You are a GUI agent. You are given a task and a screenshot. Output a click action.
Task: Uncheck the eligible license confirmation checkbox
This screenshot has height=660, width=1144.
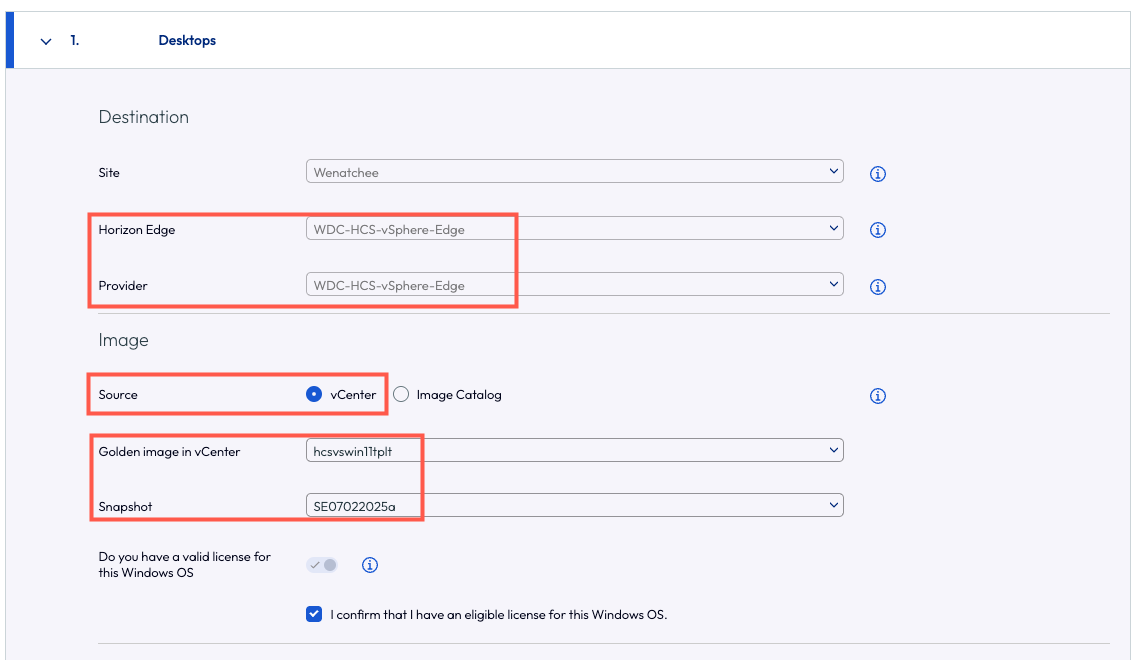tap(314, 614)
